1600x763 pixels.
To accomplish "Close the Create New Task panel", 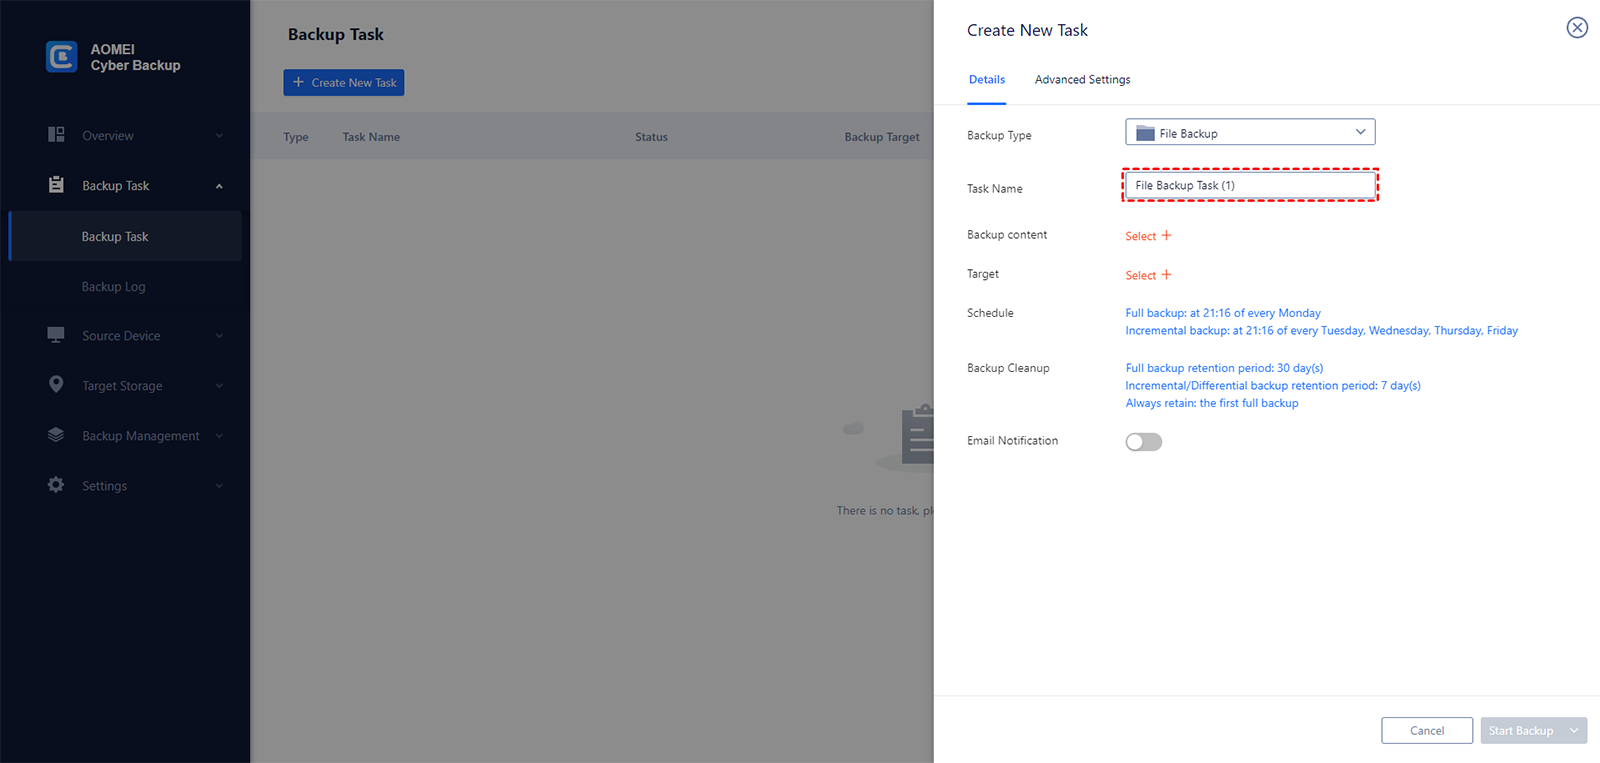I will click(1577, 28).
